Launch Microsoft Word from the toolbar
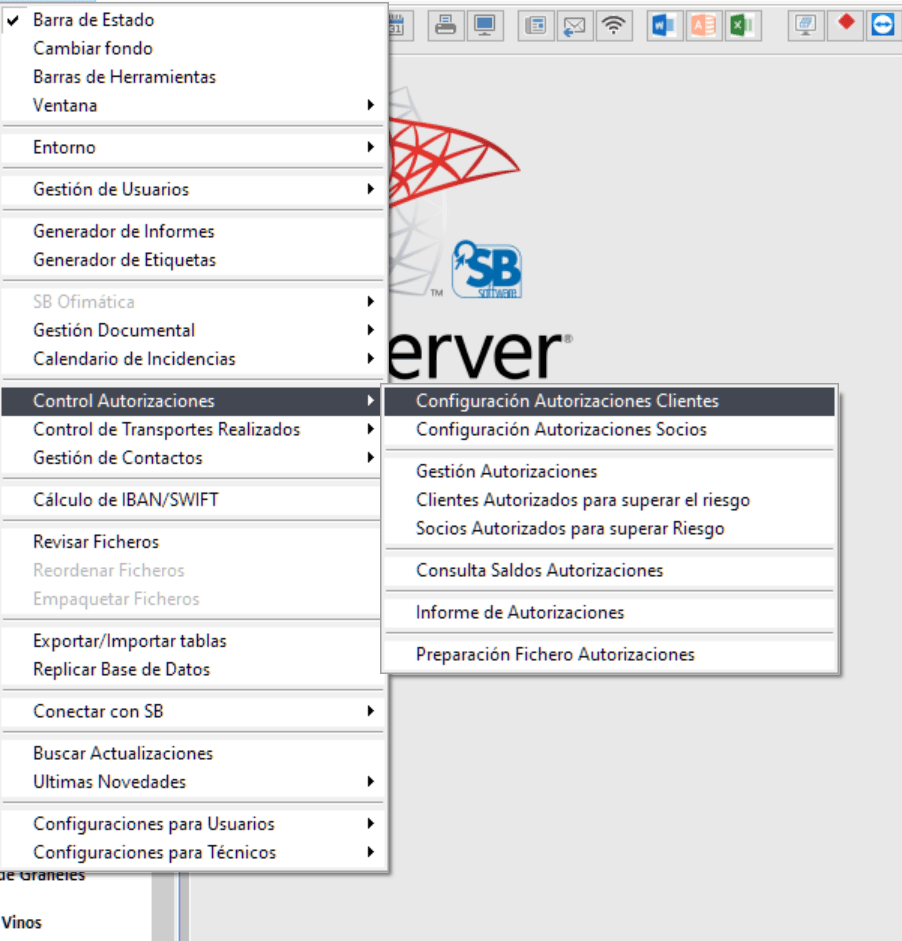This screenshot has width=902, height=941. (x=663, y=26)
